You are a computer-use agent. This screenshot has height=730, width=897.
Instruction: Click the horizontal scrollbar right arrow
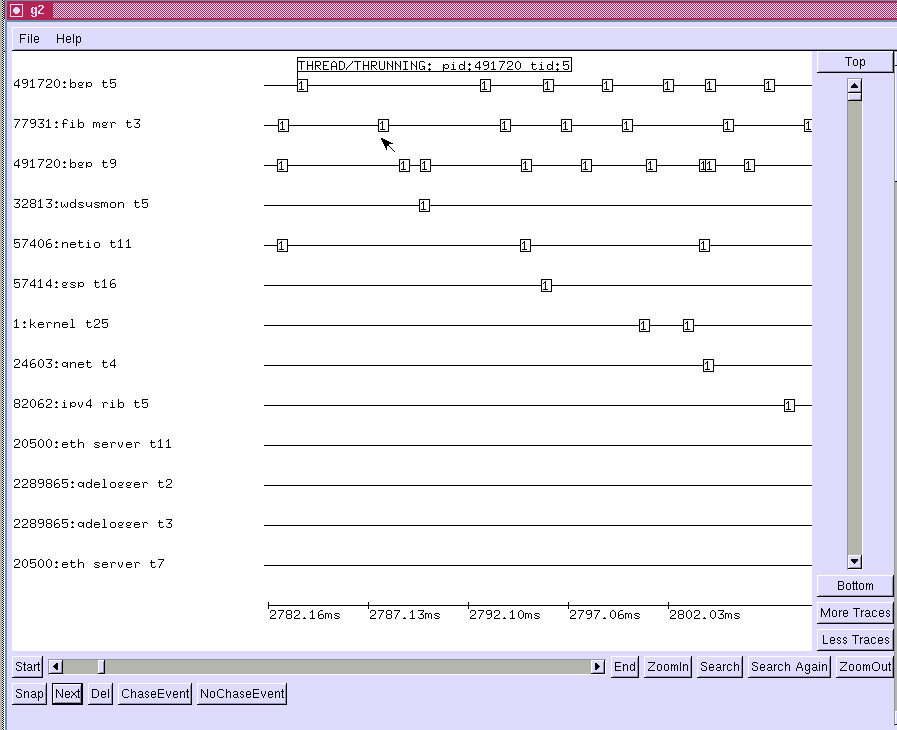(598, 667)
